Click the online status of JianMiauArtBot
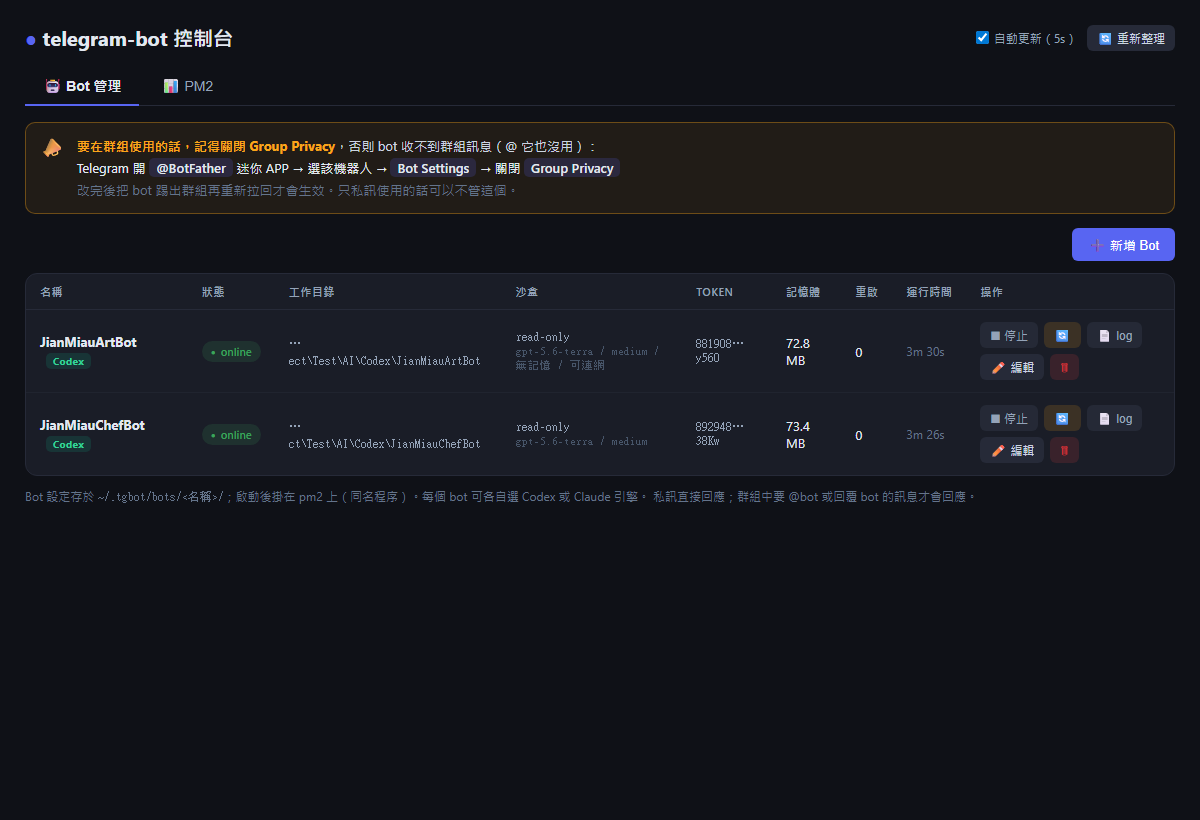 click(x=231, y=352)
